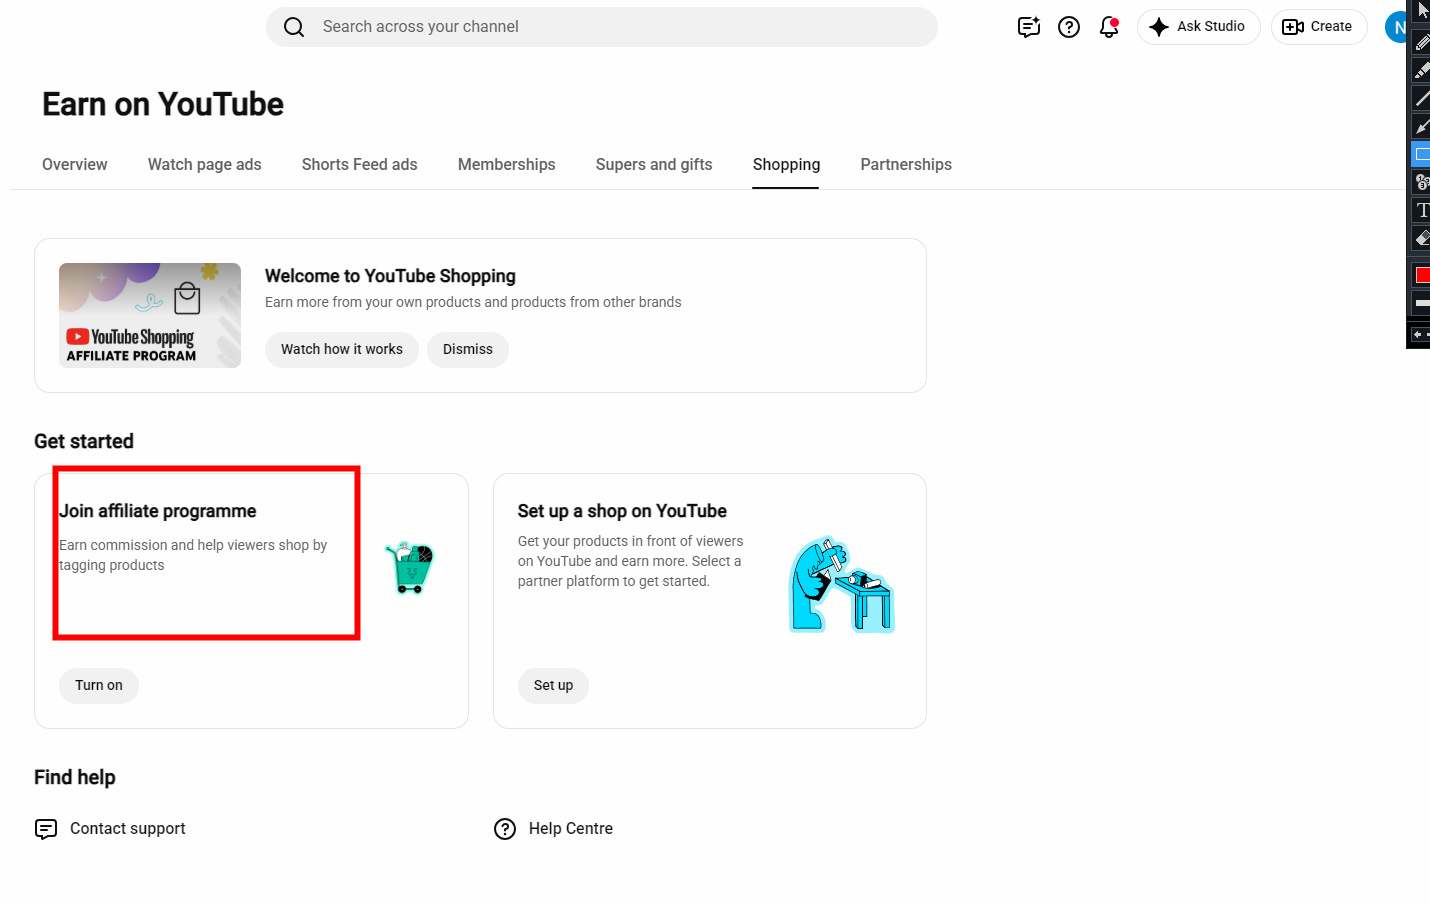The width and height of the screenshot is (1430, 904).
Task: Click the 'Earn on YouTube' page heading
Action: [x=163, y=104]
